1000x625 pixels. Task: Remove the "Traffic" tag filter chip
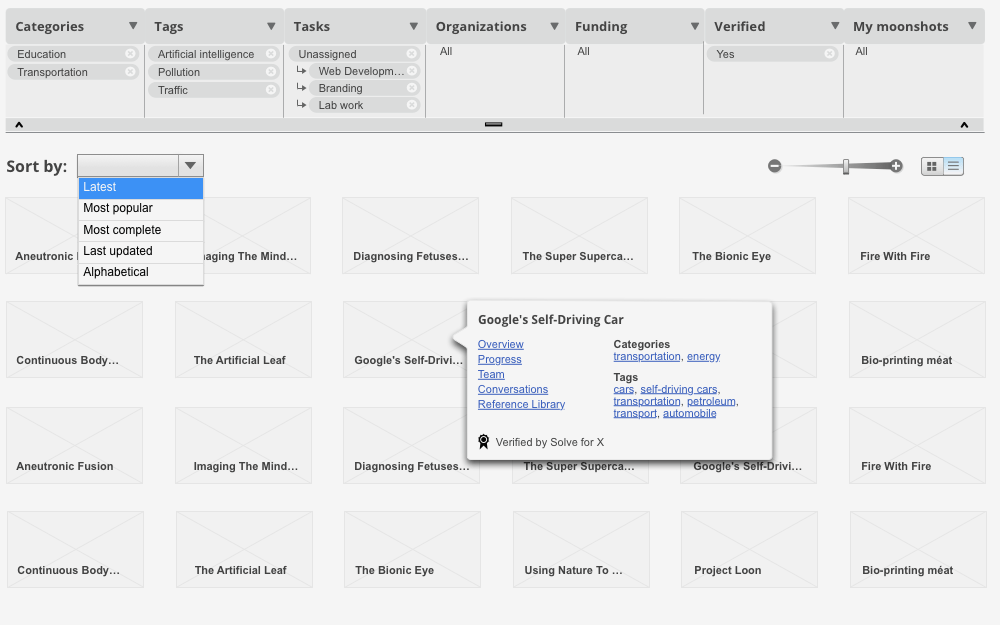(x=270, y=89)
